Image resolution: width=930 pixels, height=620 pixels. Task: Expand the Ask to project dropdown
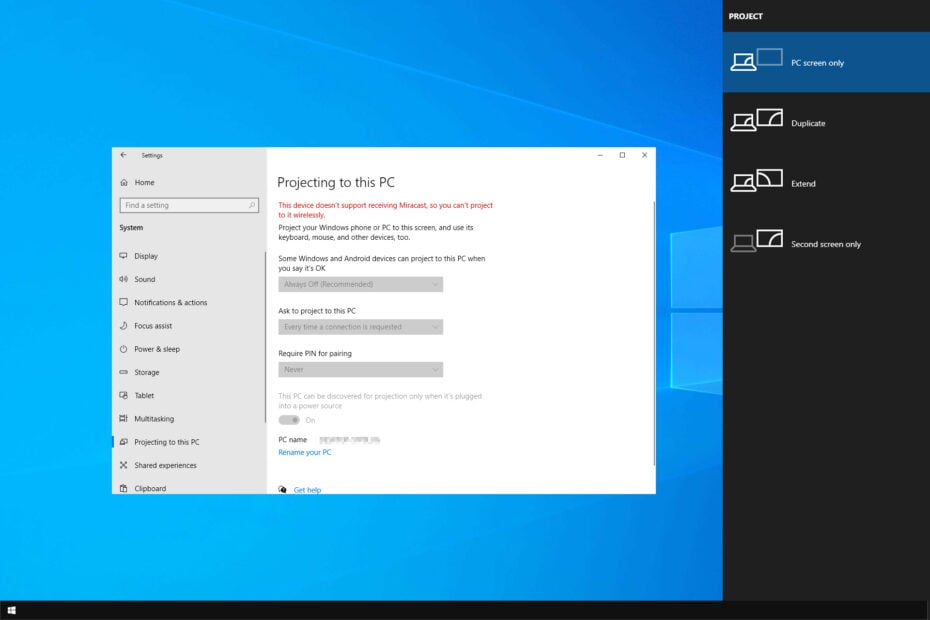point(360,326)
